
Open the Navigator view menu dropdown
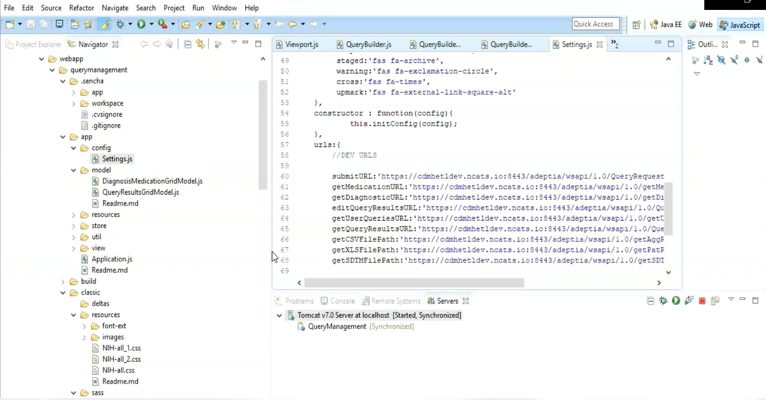coord(234,43)
